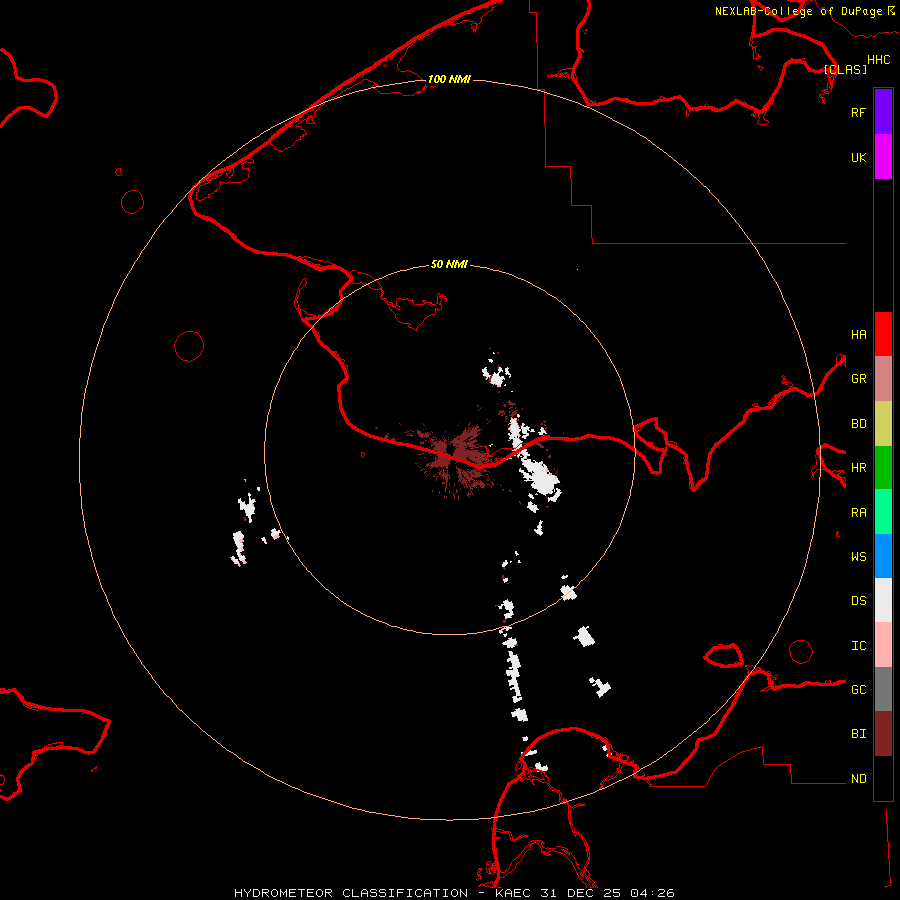Click the BI brown legend swatch
The image size is (900, 900).
(883, 734)
